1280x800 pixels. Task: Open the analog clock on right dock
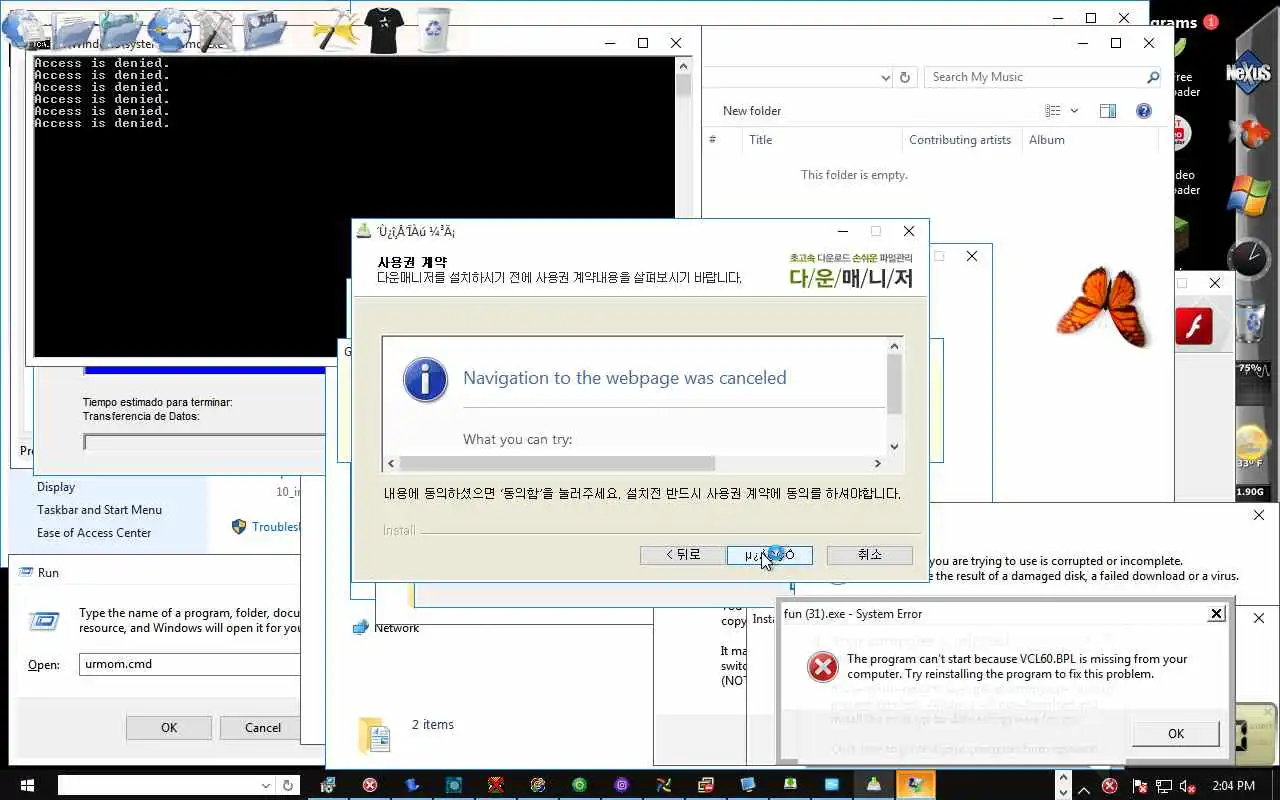(1249, 258)
